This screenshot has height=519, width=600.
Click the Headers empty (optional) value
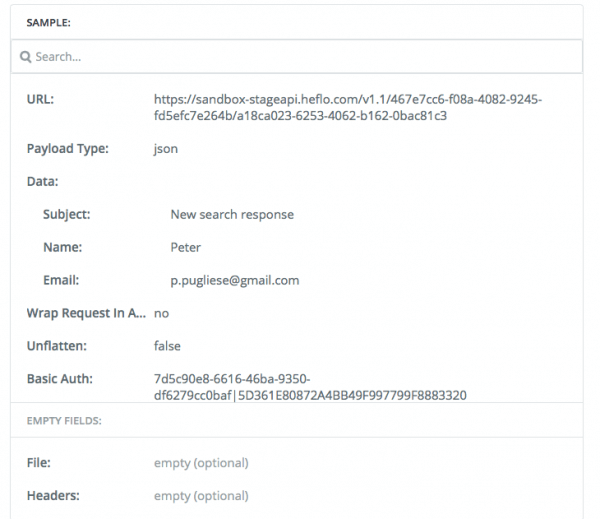point(201,496)
